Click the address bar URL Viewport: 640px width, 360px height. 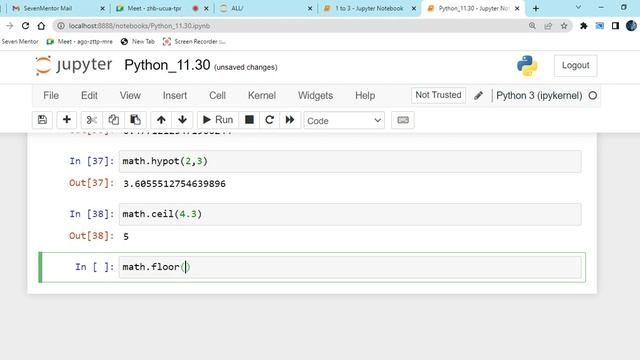pos(139,26)
